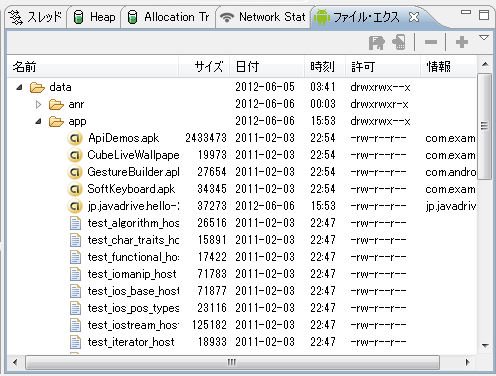The height and width of the screenshot is (376, 496).
Task: Click the test_iostream_host file icon
Action: pos(75,325)
